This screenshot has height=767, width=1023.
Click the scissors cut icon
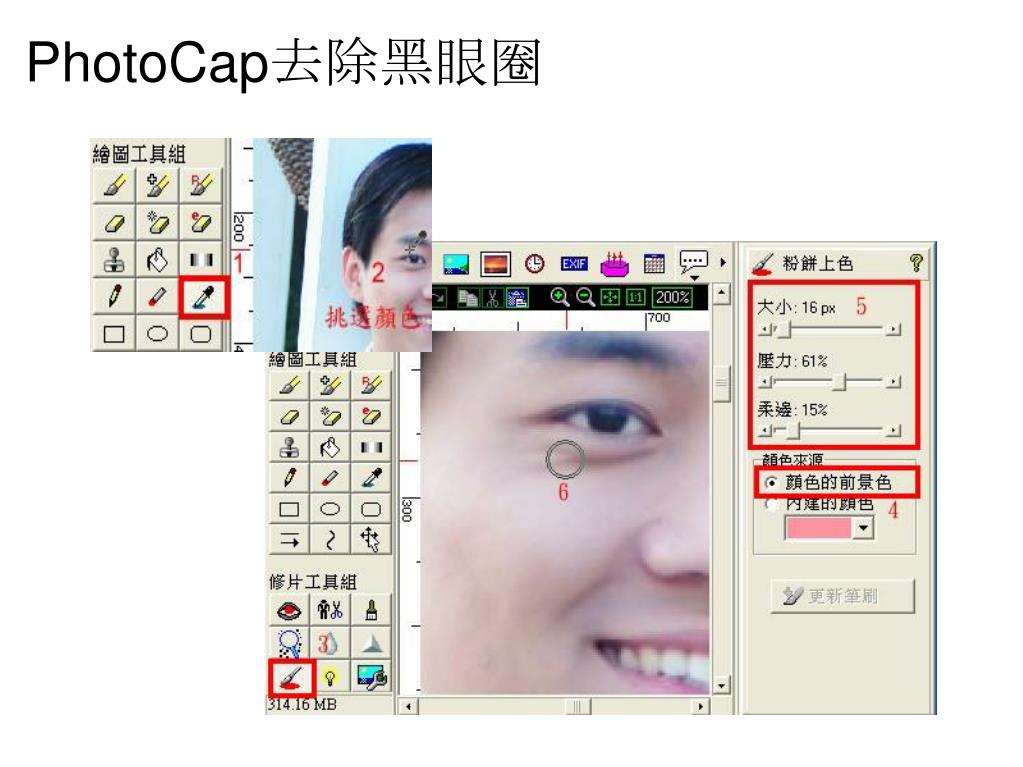(x=493, y=298)
